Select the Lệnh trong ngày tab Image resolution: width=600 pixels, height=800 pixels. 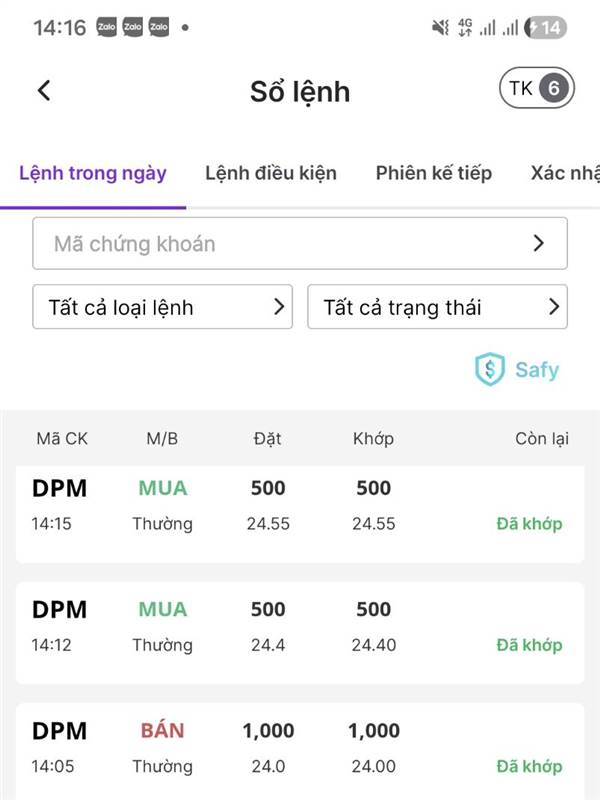click(93, 173)
